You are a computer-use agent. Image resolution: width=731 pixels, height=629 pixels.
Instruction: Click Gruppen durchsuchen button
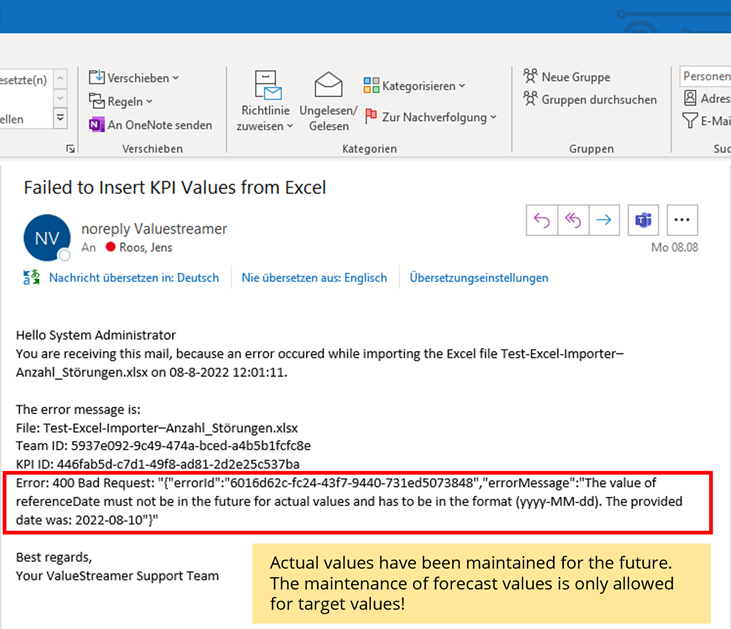(x=589, y=99)
